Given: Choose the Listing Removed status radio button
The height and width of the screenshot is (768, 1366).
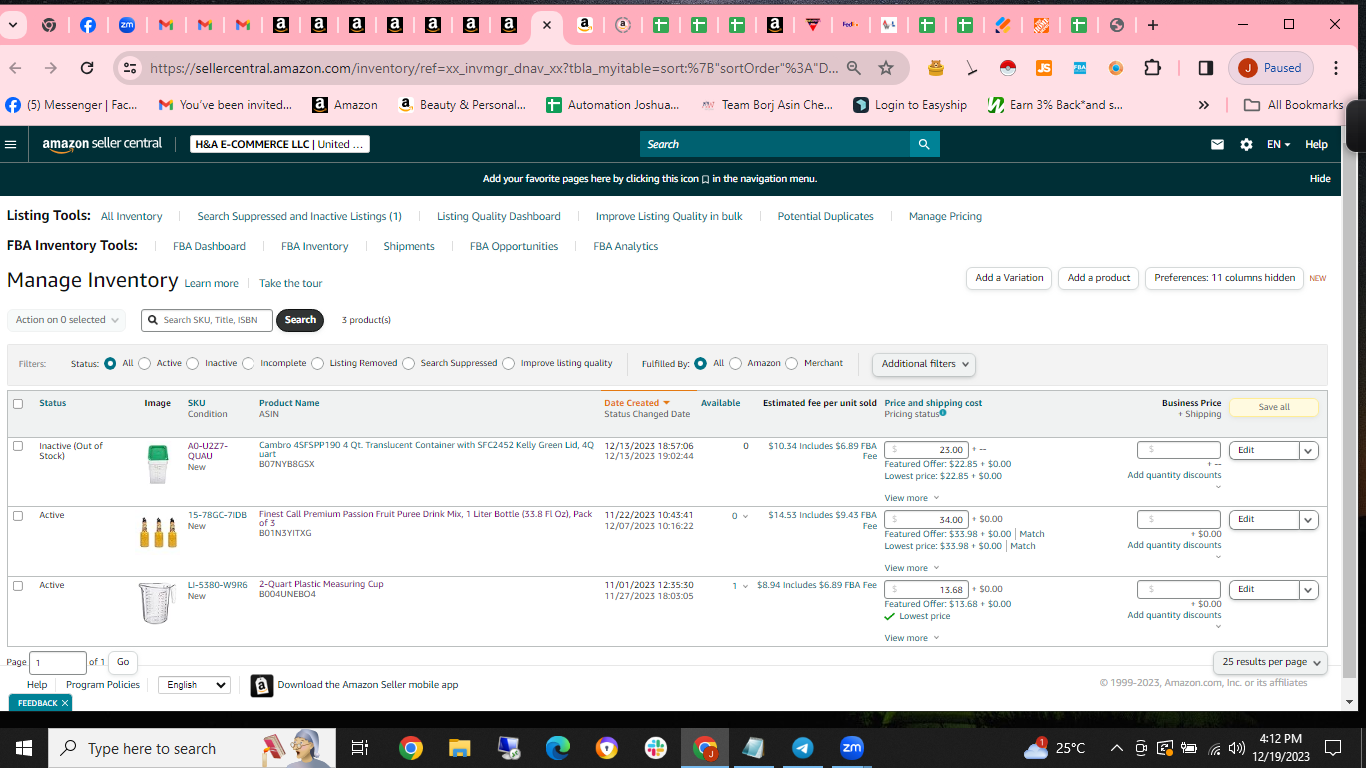Looking at the screenshot, I should pos(318,364).
